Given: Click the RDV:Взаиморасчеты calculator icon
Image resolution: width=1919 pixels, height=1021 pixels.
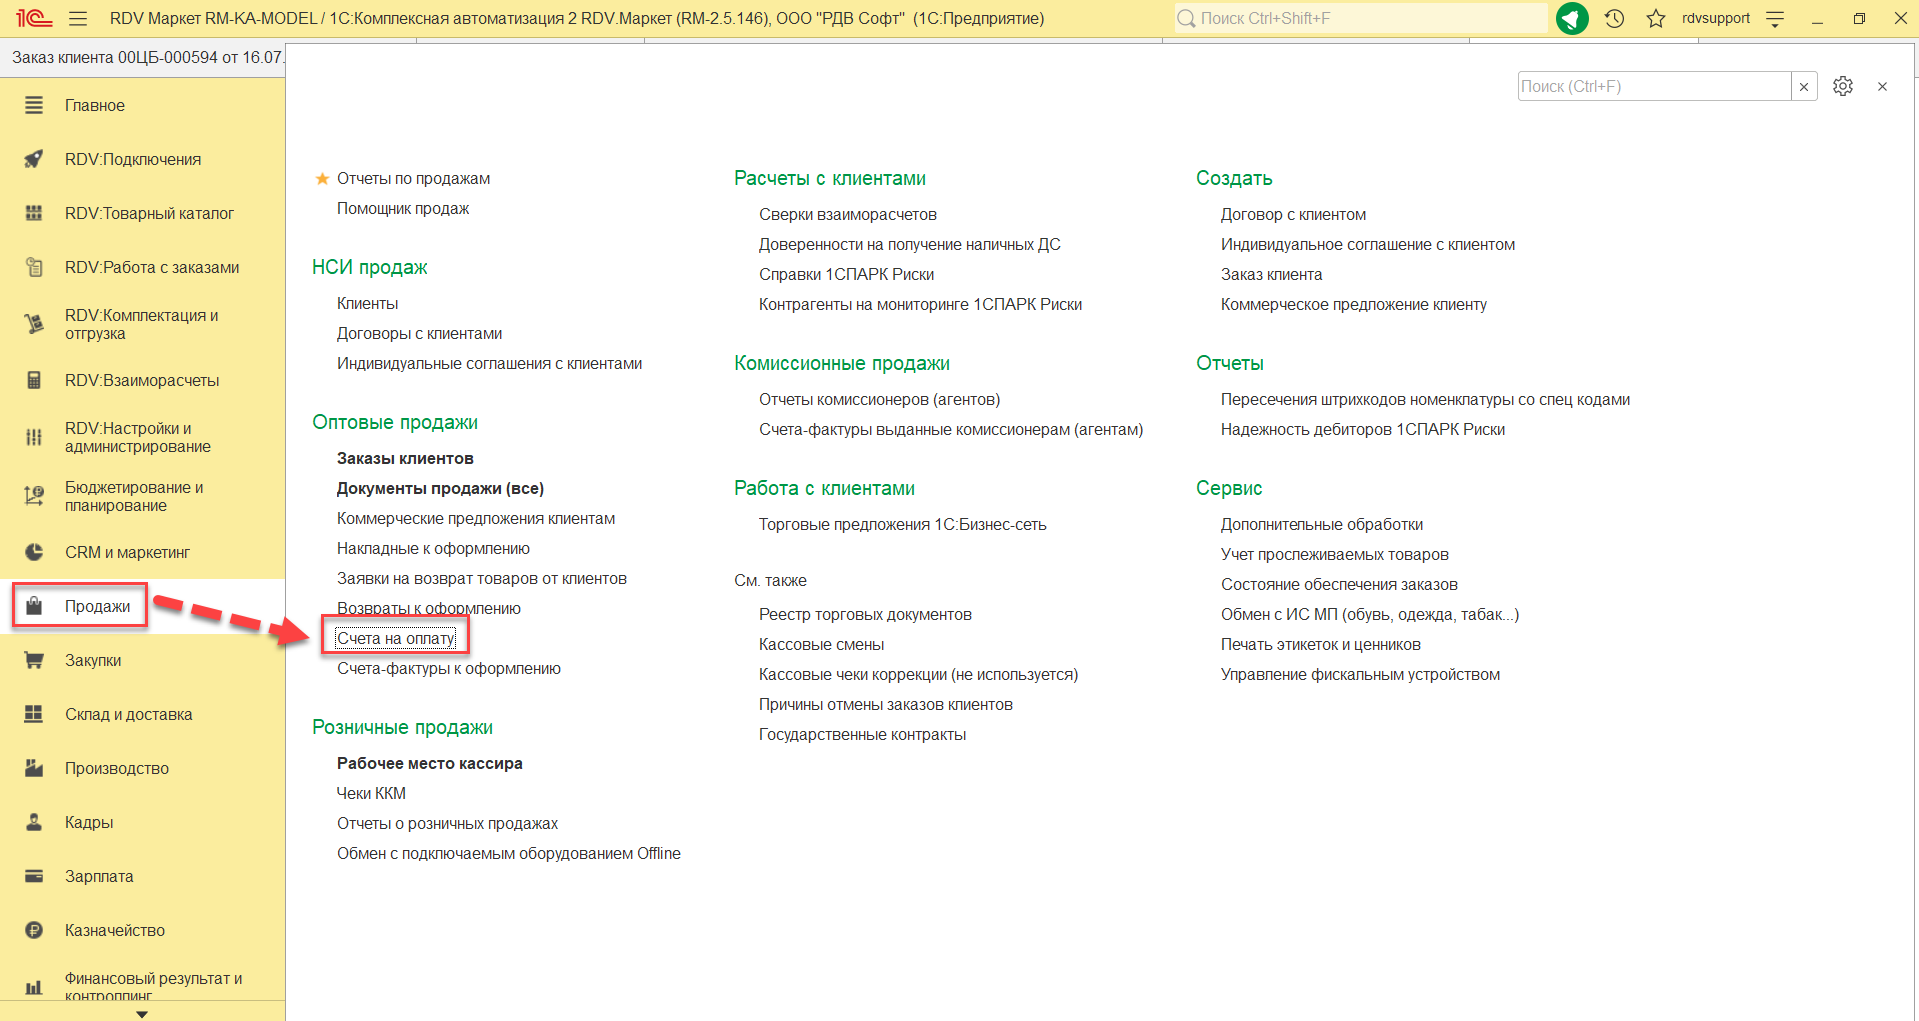Looking at the screenshot, I should 34,380.
